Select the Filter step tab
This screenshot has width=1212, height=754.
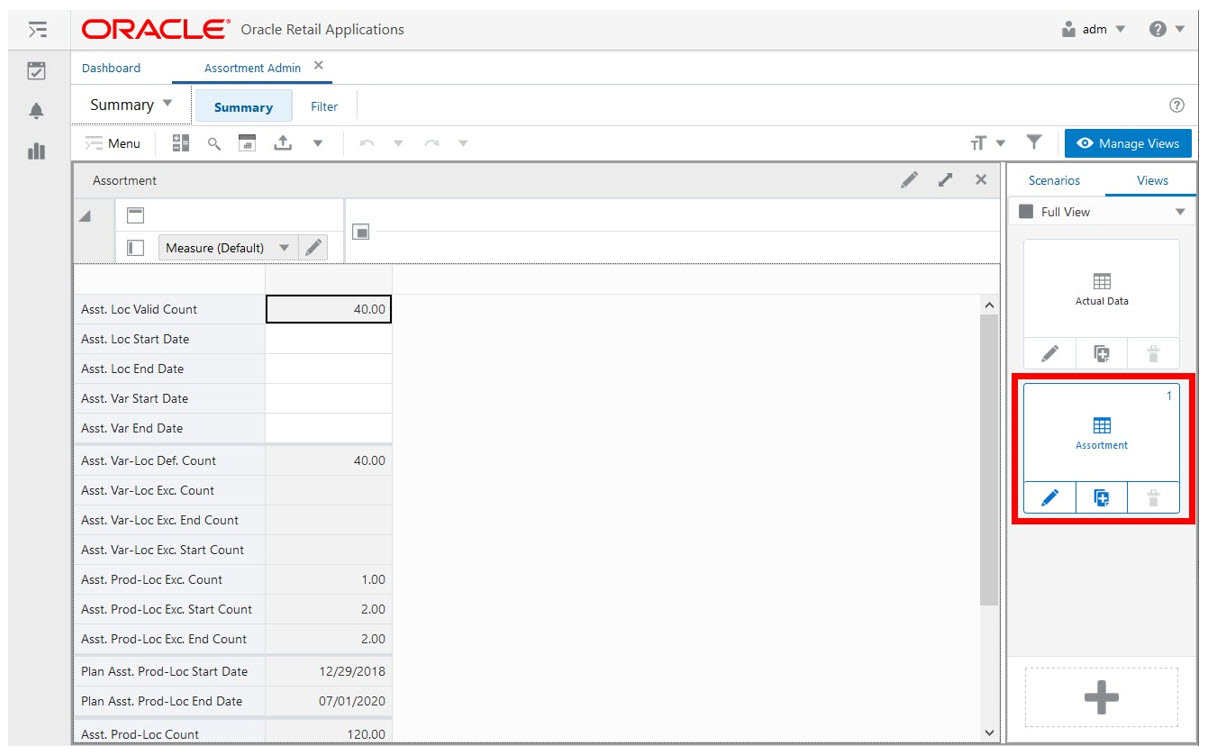324,107
